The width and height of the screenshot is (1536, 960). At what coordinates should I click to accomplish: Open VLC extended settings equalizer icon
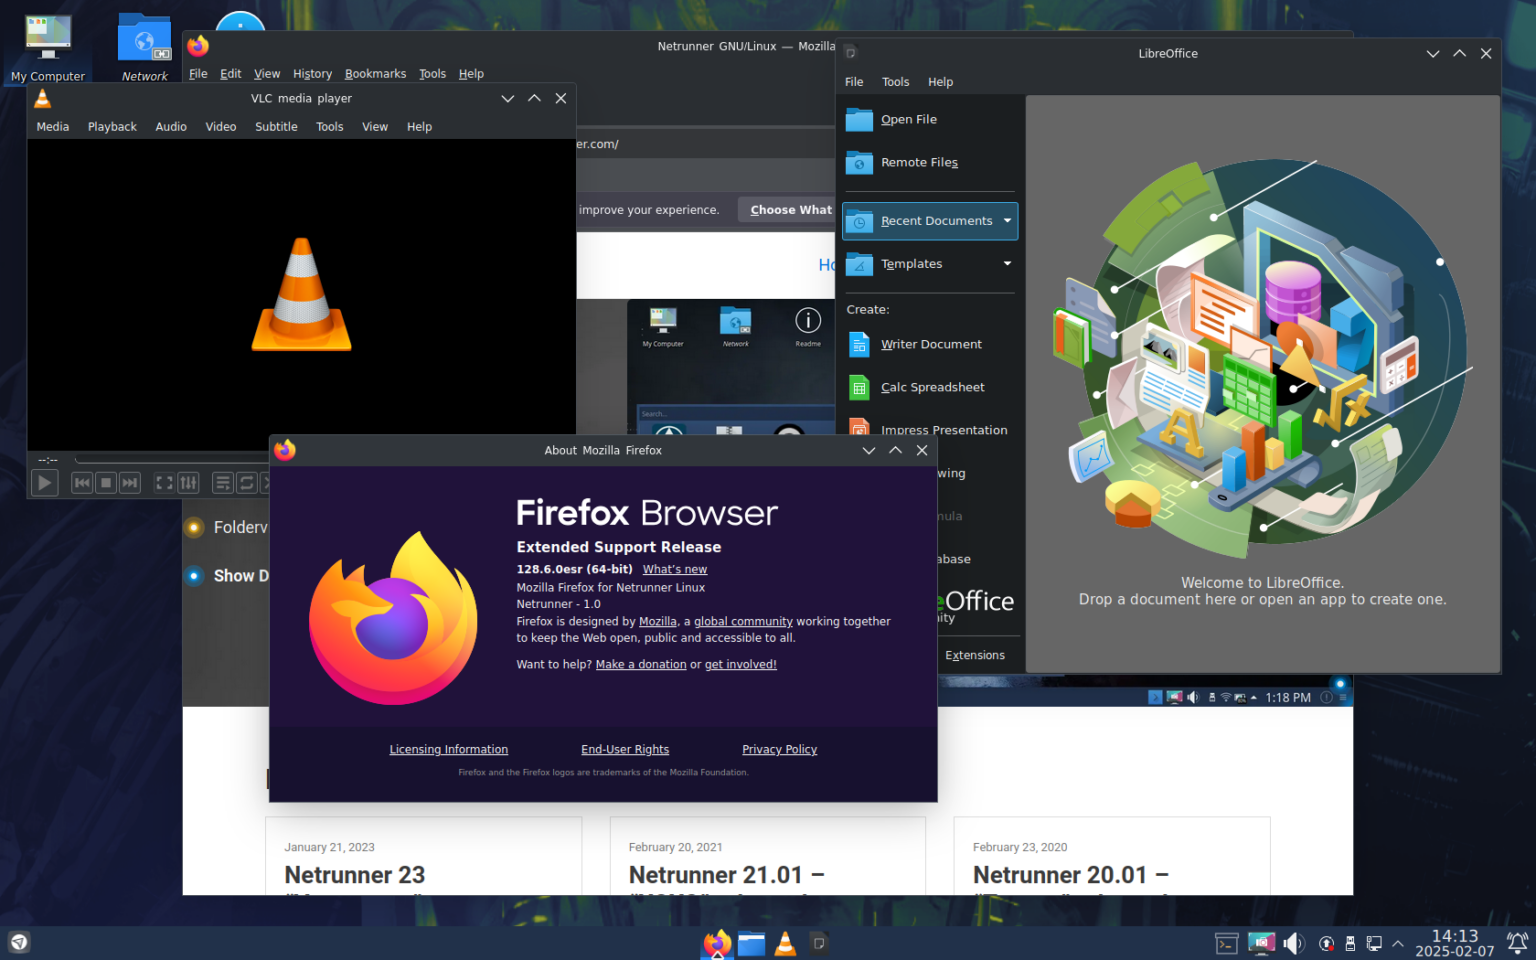tap(188, 482)
